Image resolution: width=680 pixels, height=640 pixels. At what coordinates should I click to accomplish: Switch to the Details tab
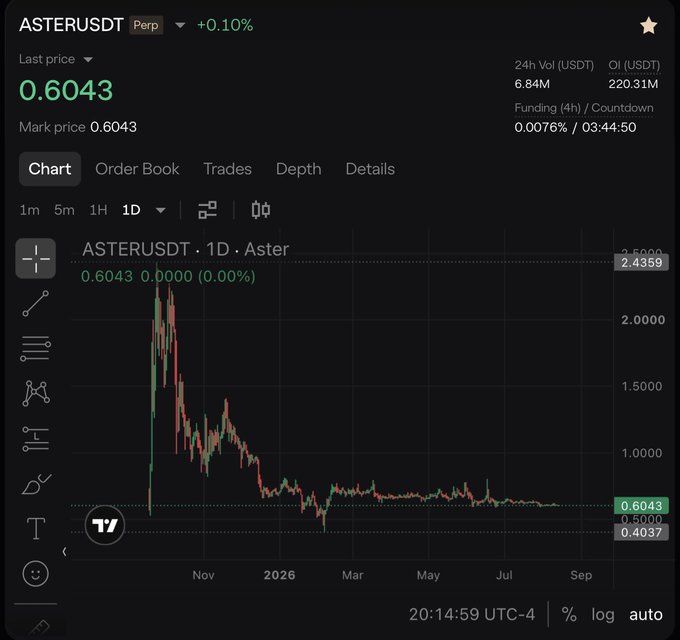(370, 169)
